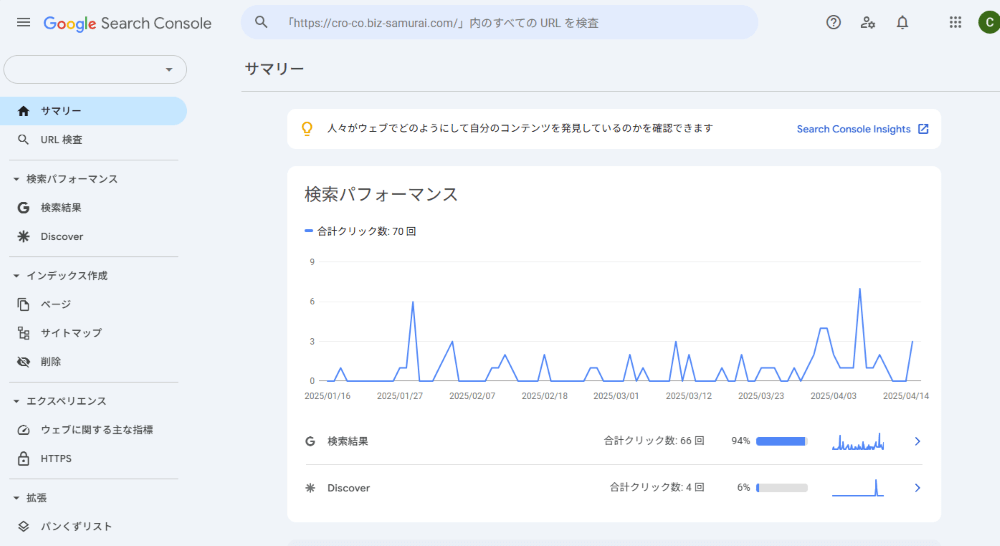Click Discover label in performance card

tap(348, 488)
